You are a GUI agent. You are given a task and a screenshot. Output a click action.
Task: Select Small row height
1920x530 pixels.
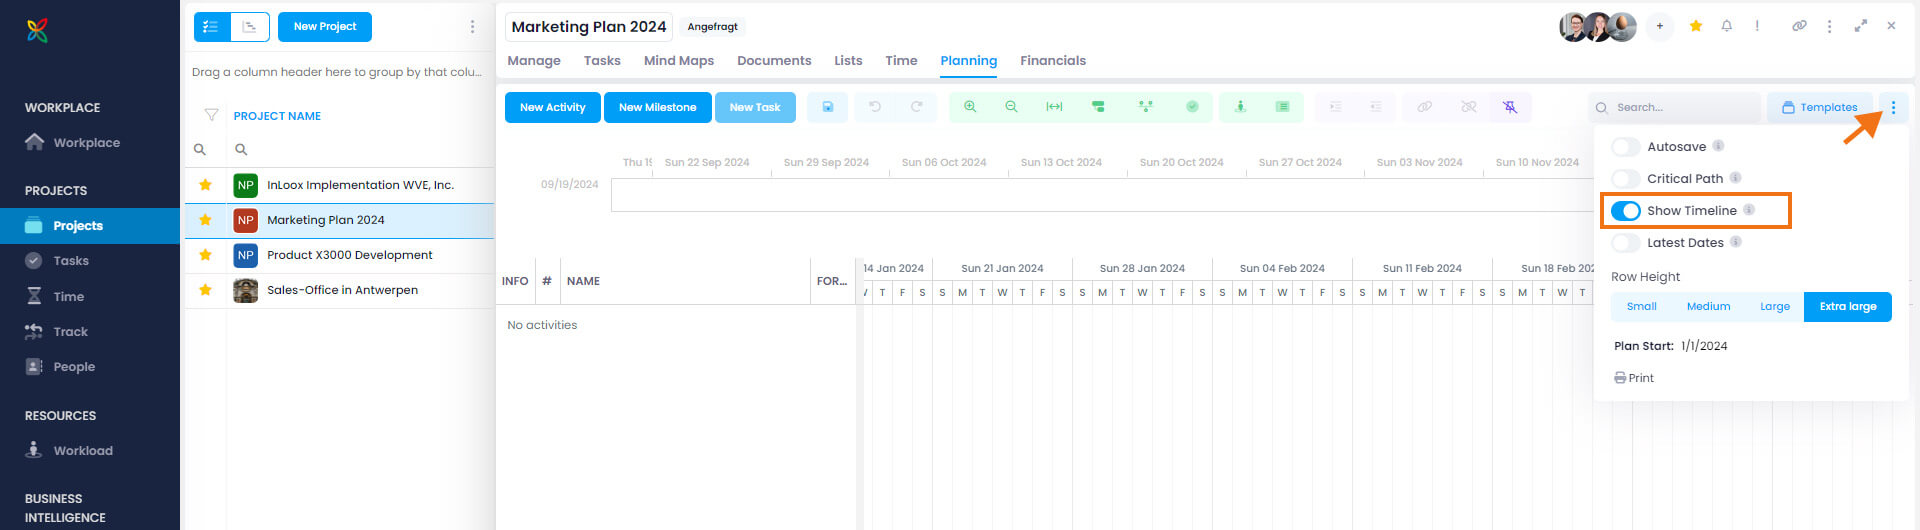pyautogui.click(x=1641, y=307)
